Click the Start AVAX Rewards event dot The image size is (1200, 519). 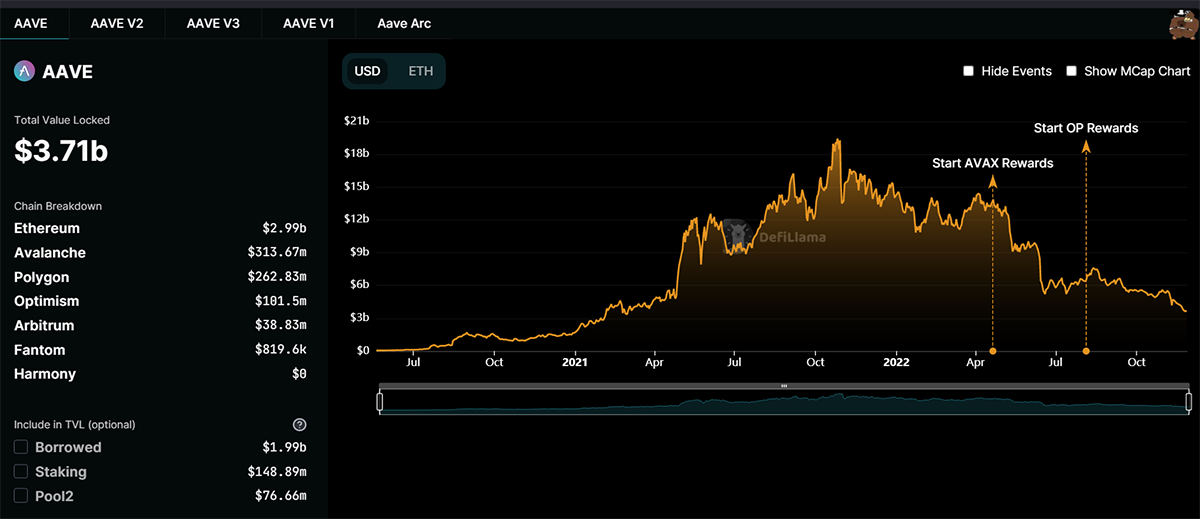993,351
